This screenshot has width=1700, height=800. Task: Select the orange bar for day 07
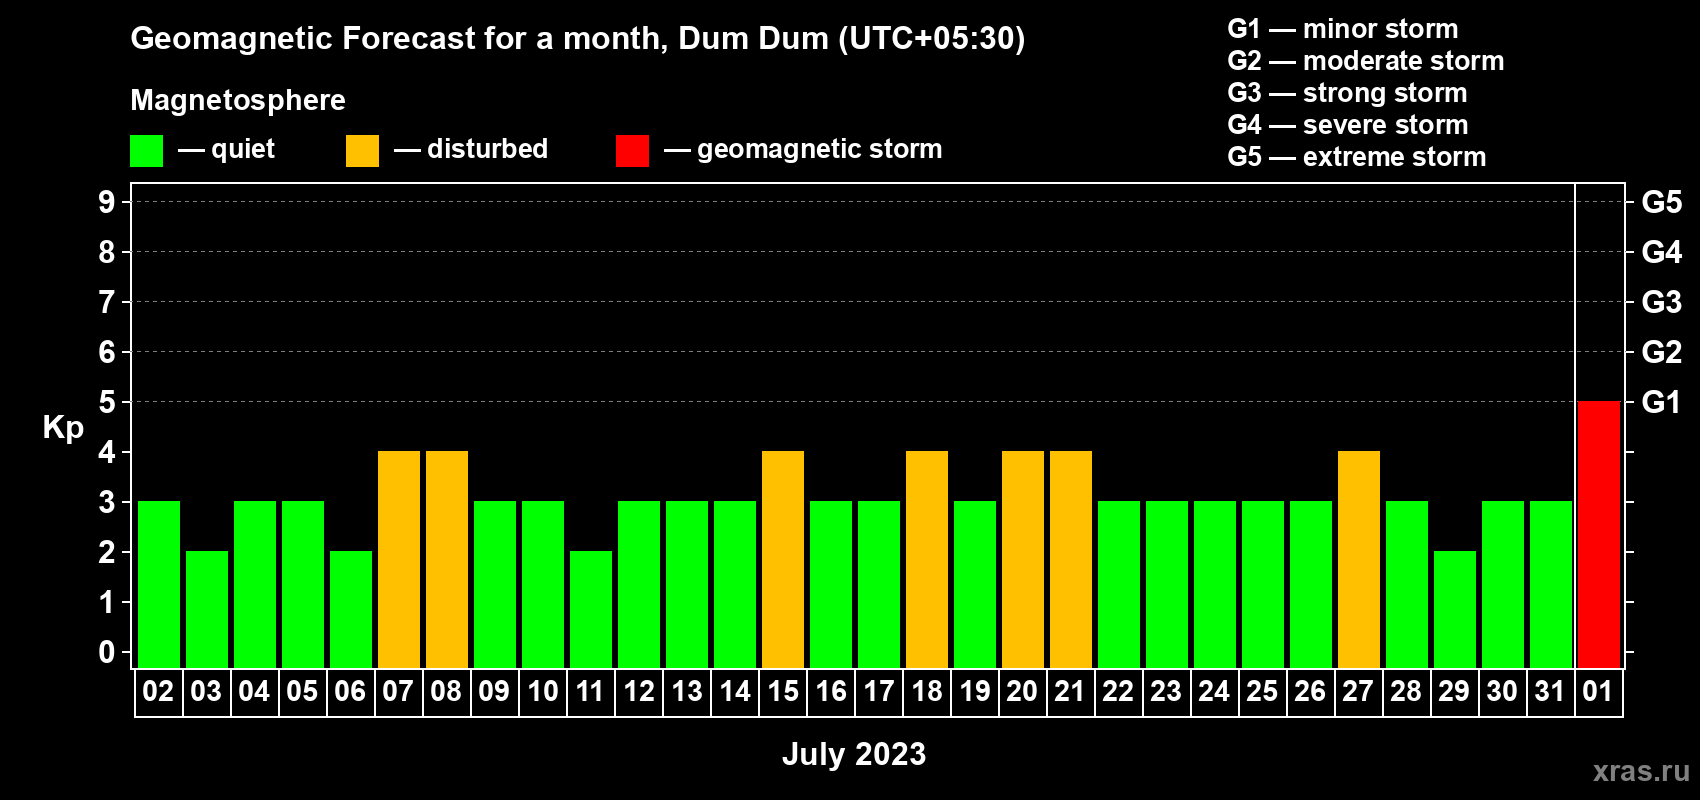click(399, 559)
